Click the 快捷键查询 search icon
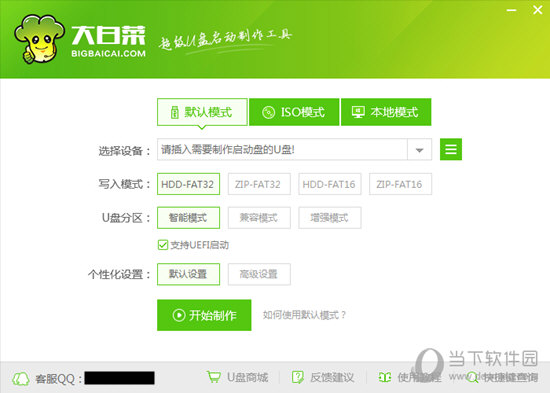This screenshot has height=393, width=550. pyautogui.click(x=472, y=378)
